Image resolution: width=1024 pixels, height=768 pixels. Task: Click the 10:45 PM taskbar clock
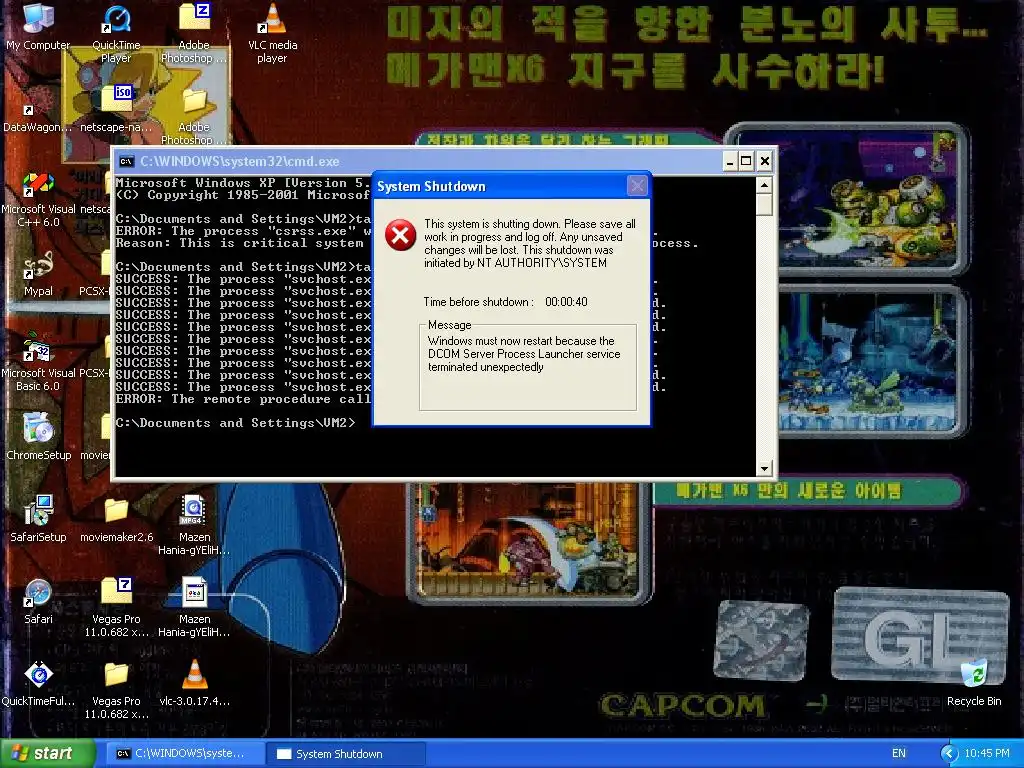[987, 754]
